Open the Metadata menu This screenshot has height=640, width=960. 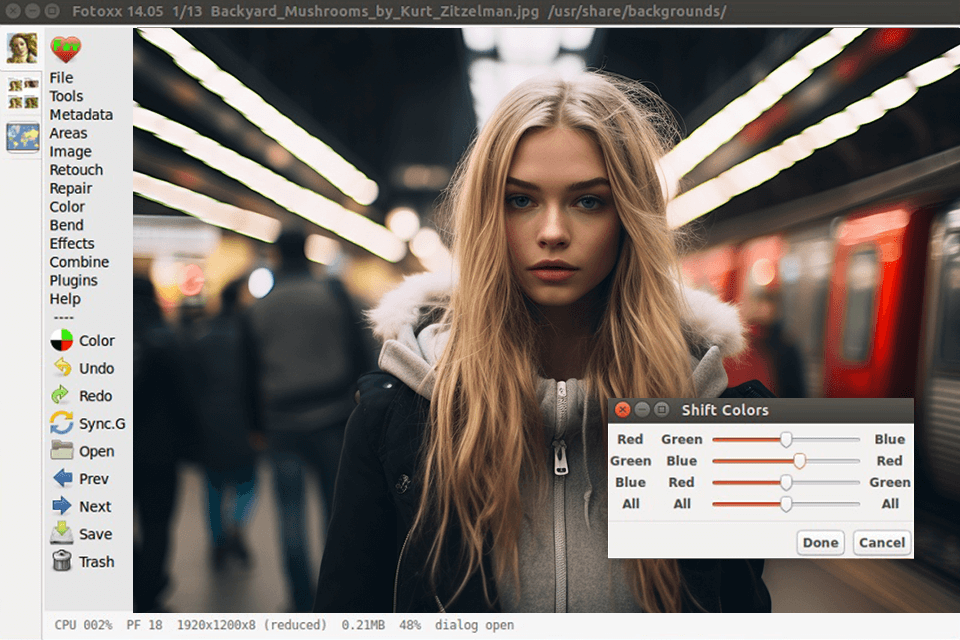pyautogui.click(x=81, y=115)
